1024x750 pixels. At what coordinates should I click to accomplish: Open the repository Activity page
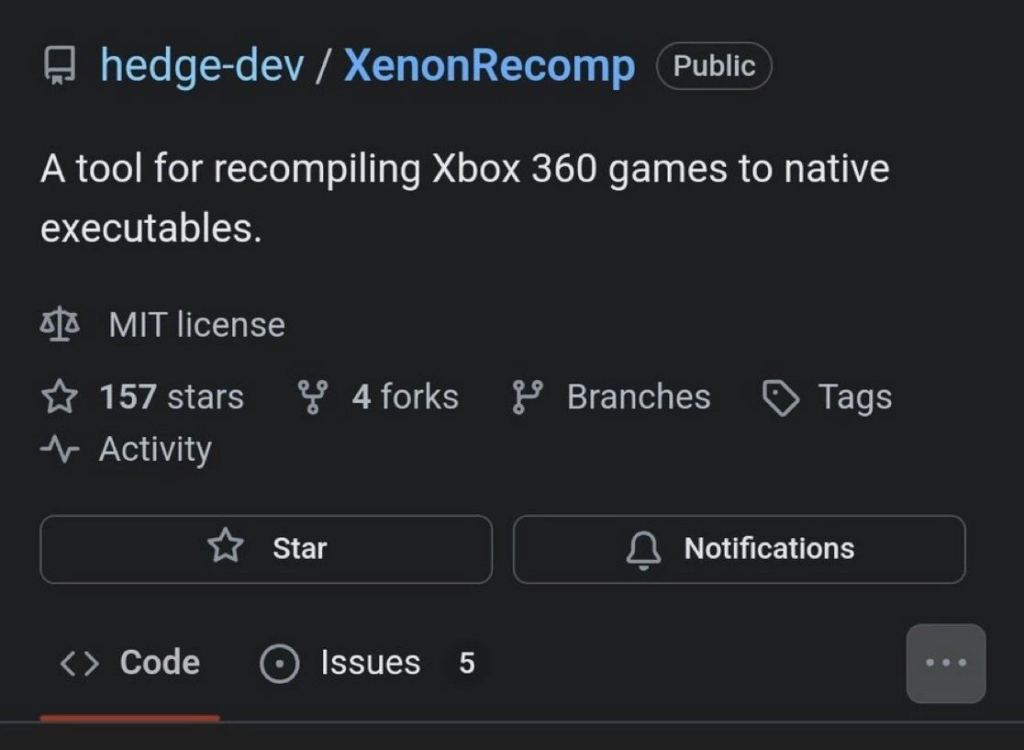coord(155,450)
